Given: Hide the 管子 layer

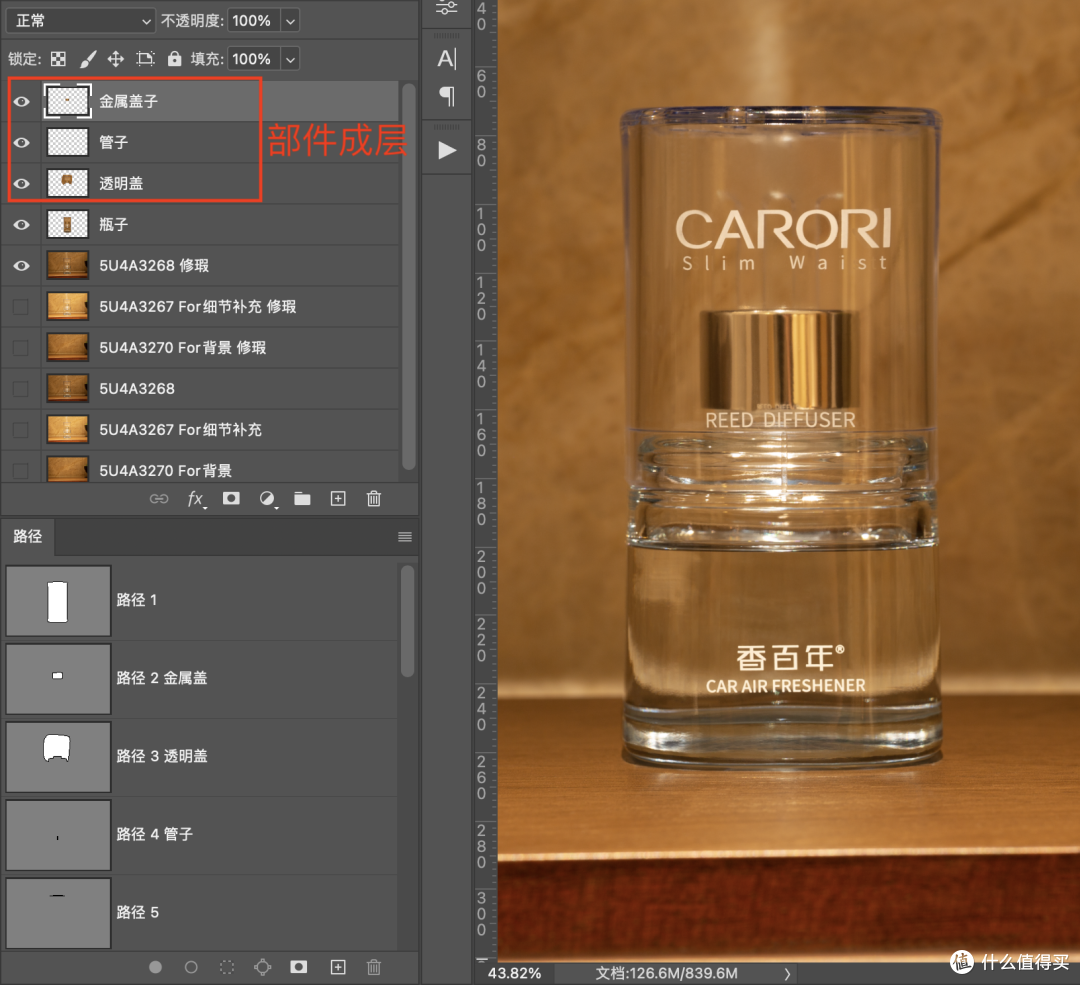Looking at the screenshot, I should point(21,143).
